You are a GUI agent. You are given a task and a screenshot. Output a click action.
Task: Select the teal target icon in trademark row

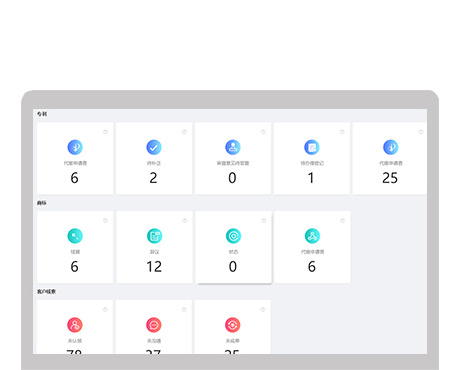pos(233,236)
